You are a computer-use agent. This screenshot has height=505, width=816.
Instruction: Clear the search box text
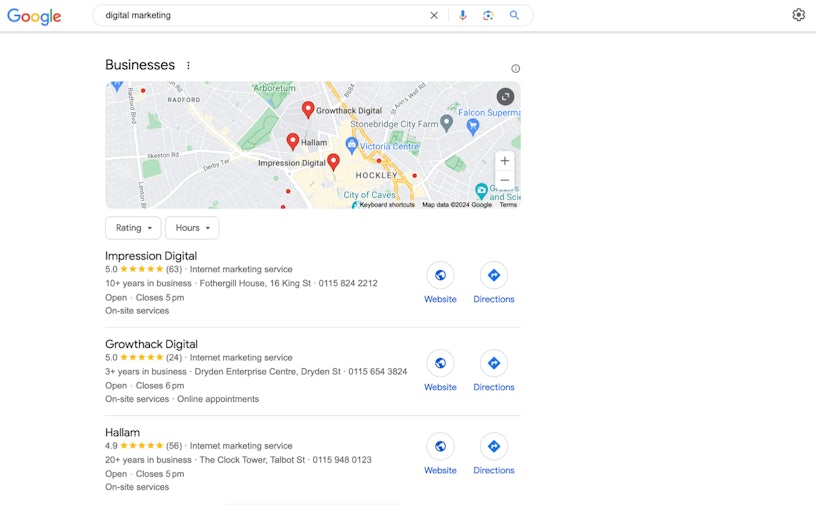(x=434, y=16)
